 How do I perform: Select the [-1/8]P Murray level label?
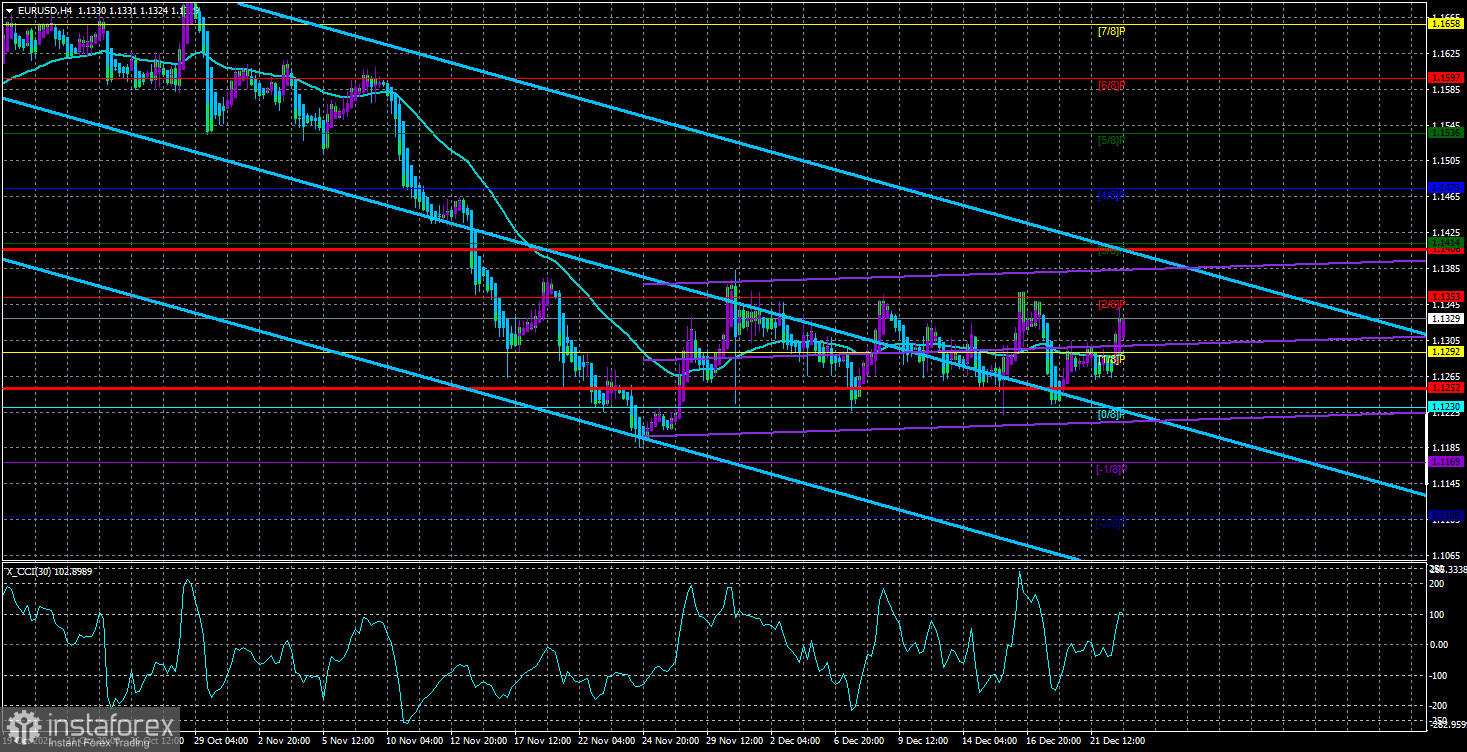click(x=1110, y=469)
